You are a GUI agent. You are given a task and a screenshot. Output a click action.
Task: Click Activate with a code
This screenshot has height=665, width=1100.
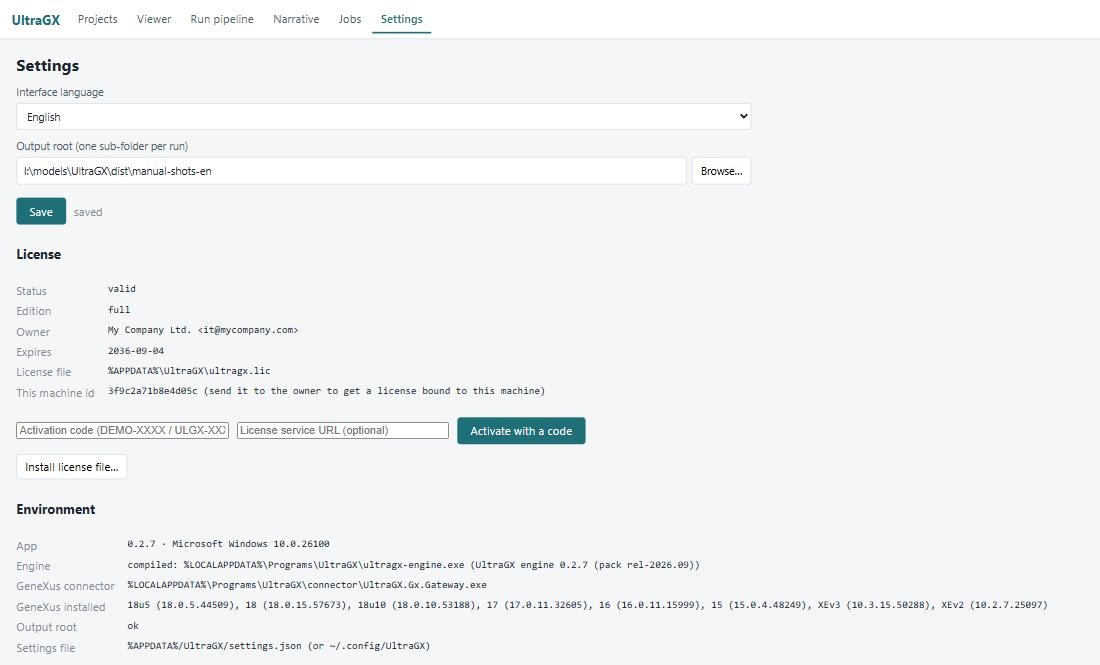coord(521,431)
